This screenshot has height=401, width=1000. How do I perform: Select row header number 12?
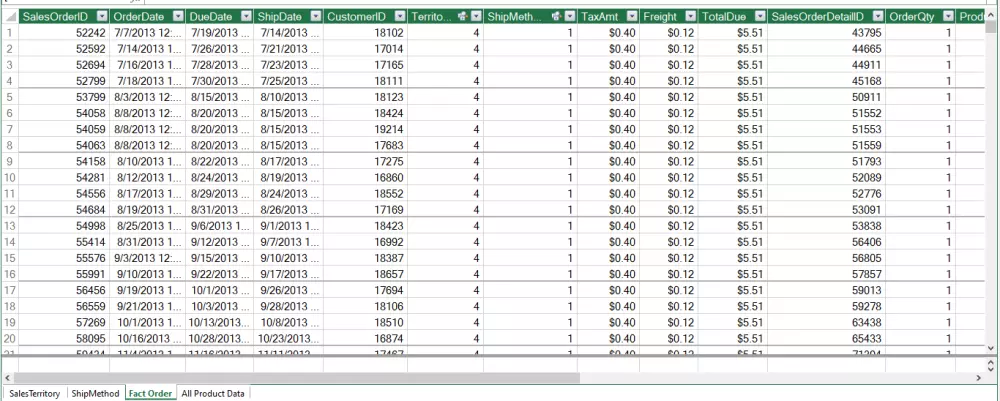coord(10,210)
